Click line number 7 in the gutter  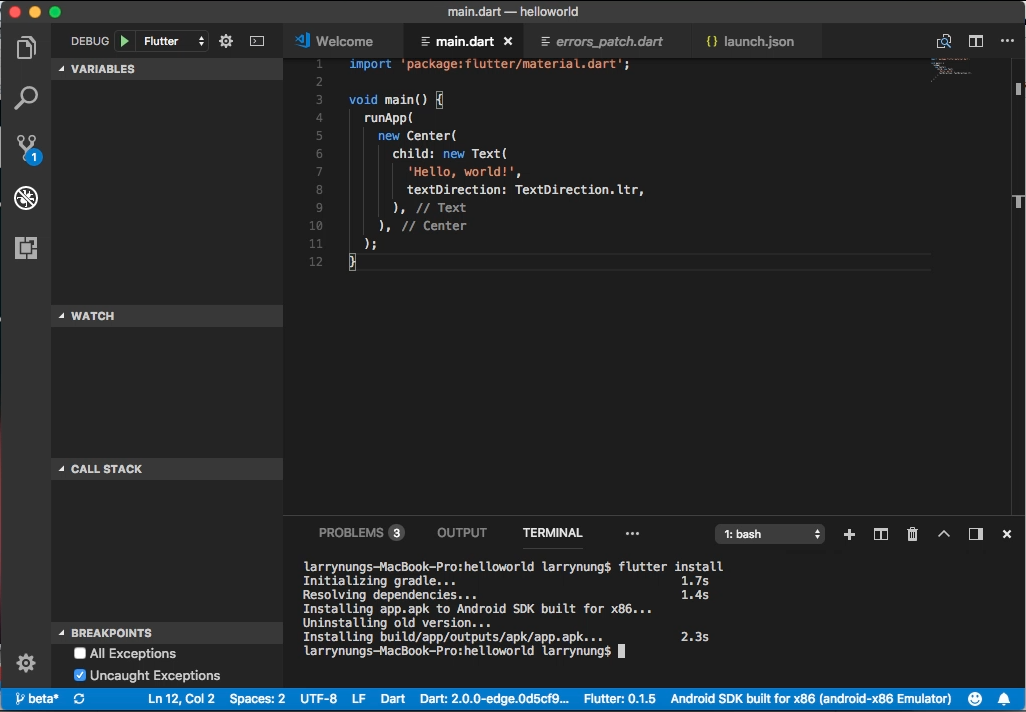coord(319,171)
